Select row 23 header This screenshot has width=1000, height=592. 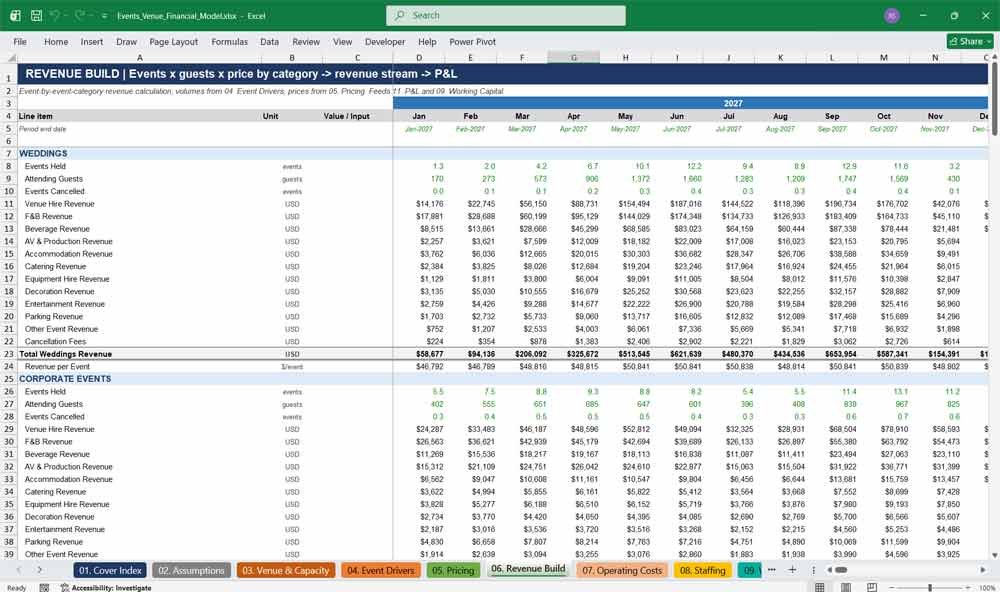pos(9,354)
